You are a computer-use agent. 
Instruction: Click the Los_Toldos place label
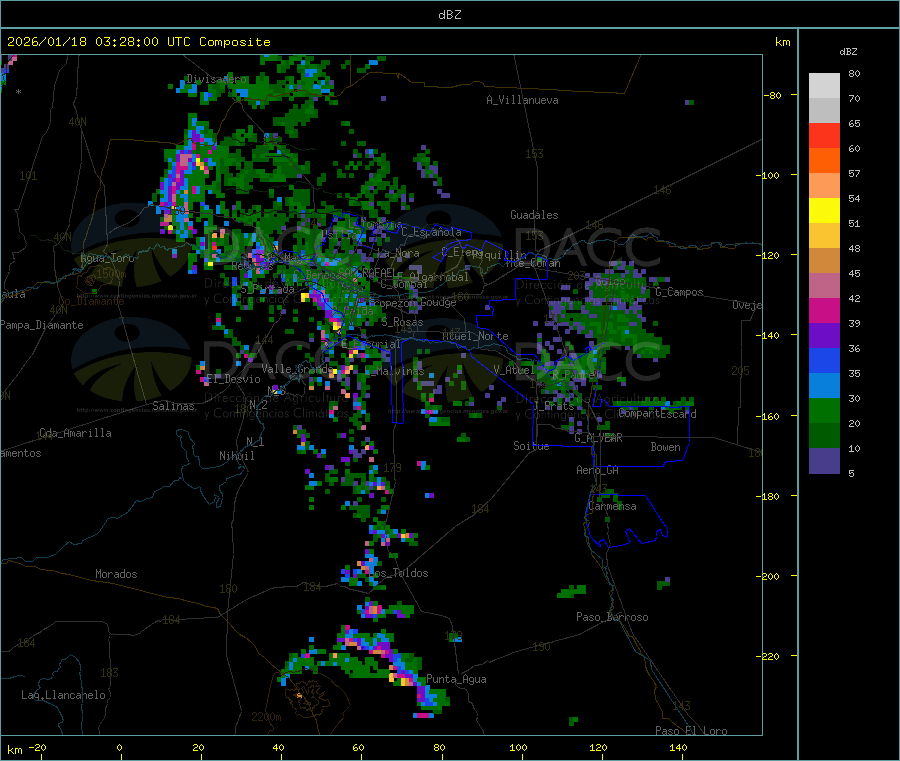click(x=398, y=573)
